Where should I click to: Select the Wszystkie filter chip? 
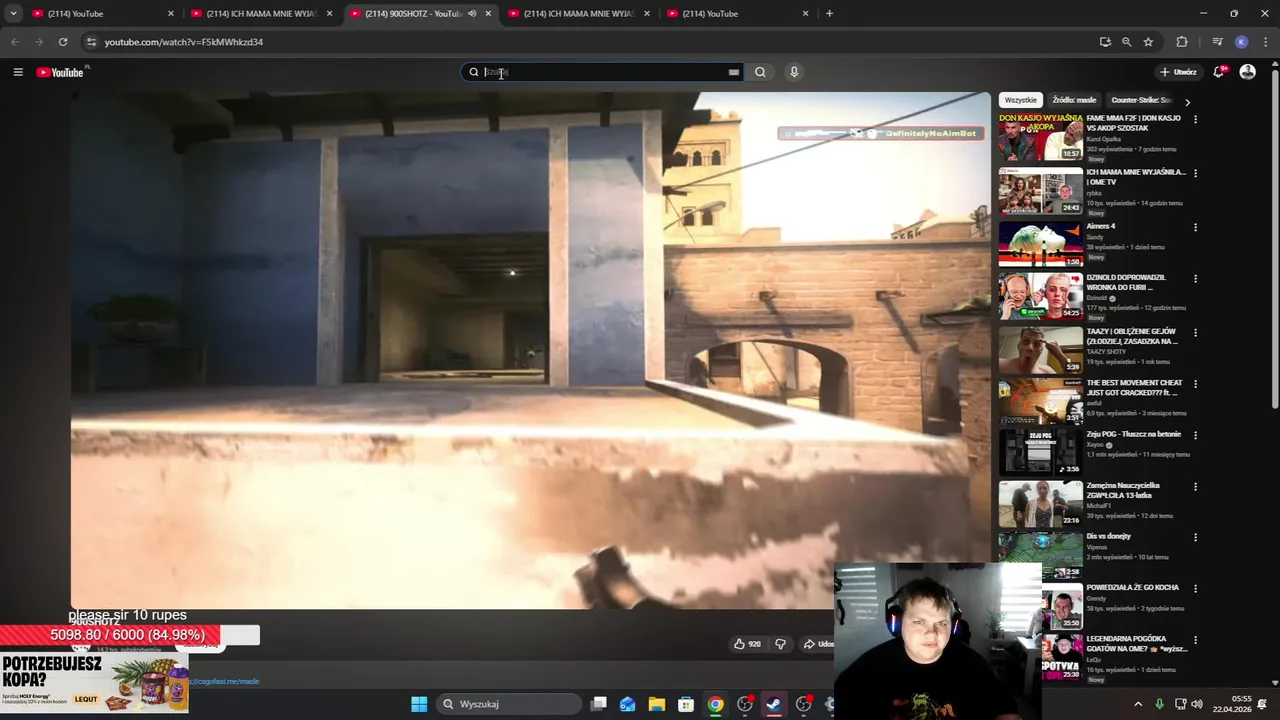coord(1021,100)
